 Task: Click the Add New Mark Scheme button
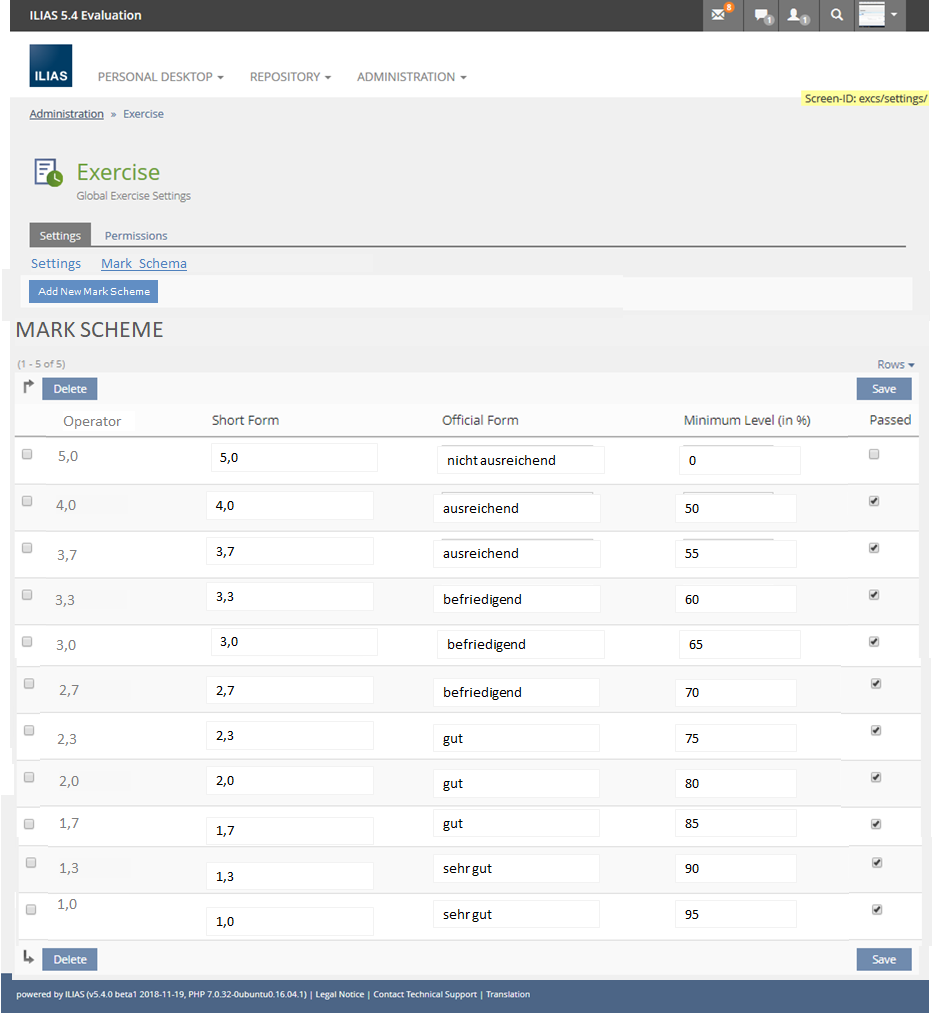94,292
